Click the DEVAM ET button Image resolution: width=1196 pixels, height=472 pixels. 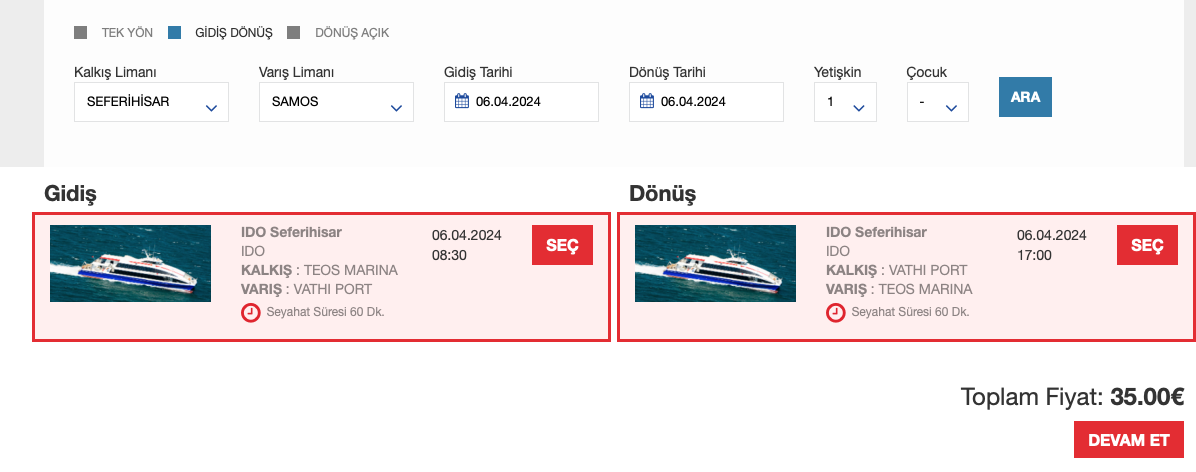pos(1128,440)
